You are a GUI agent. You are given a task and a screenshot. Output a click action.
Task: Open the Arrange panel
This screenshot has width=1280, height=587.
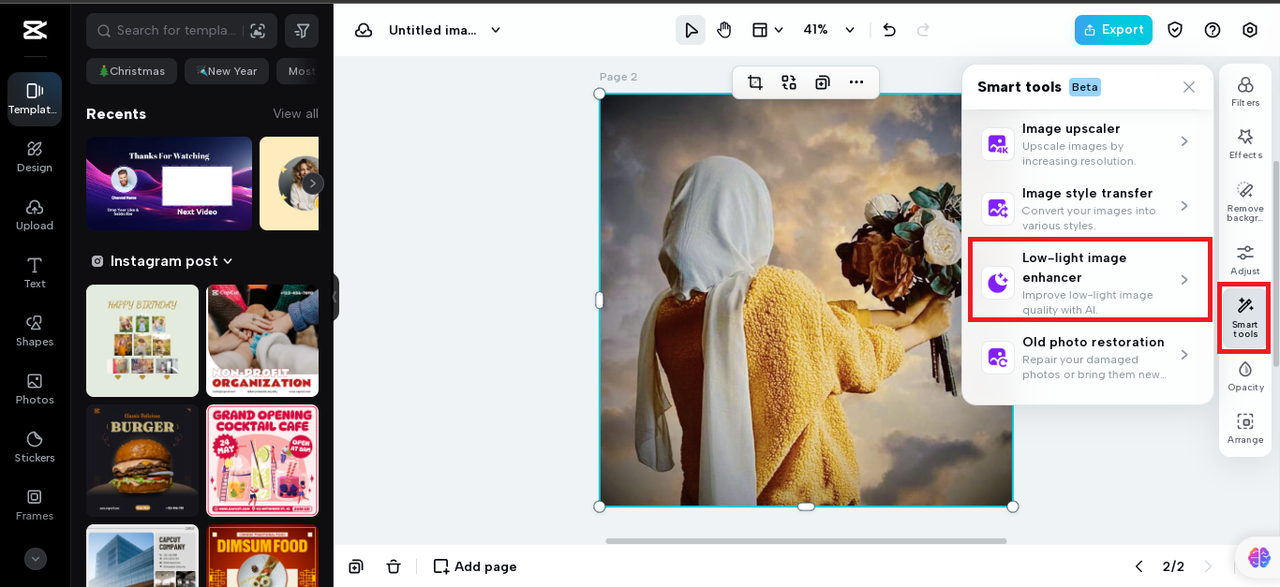pos(1245,428)
